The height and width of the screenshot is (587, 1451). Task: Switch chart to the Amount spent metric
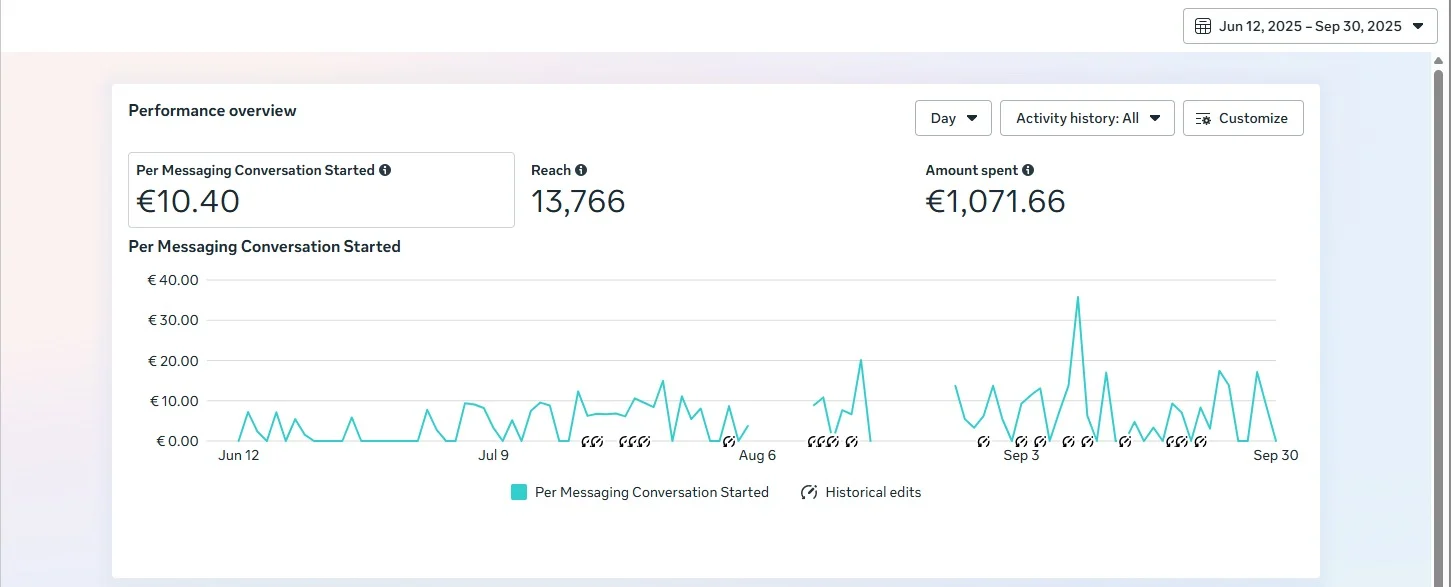pos(995,190)
